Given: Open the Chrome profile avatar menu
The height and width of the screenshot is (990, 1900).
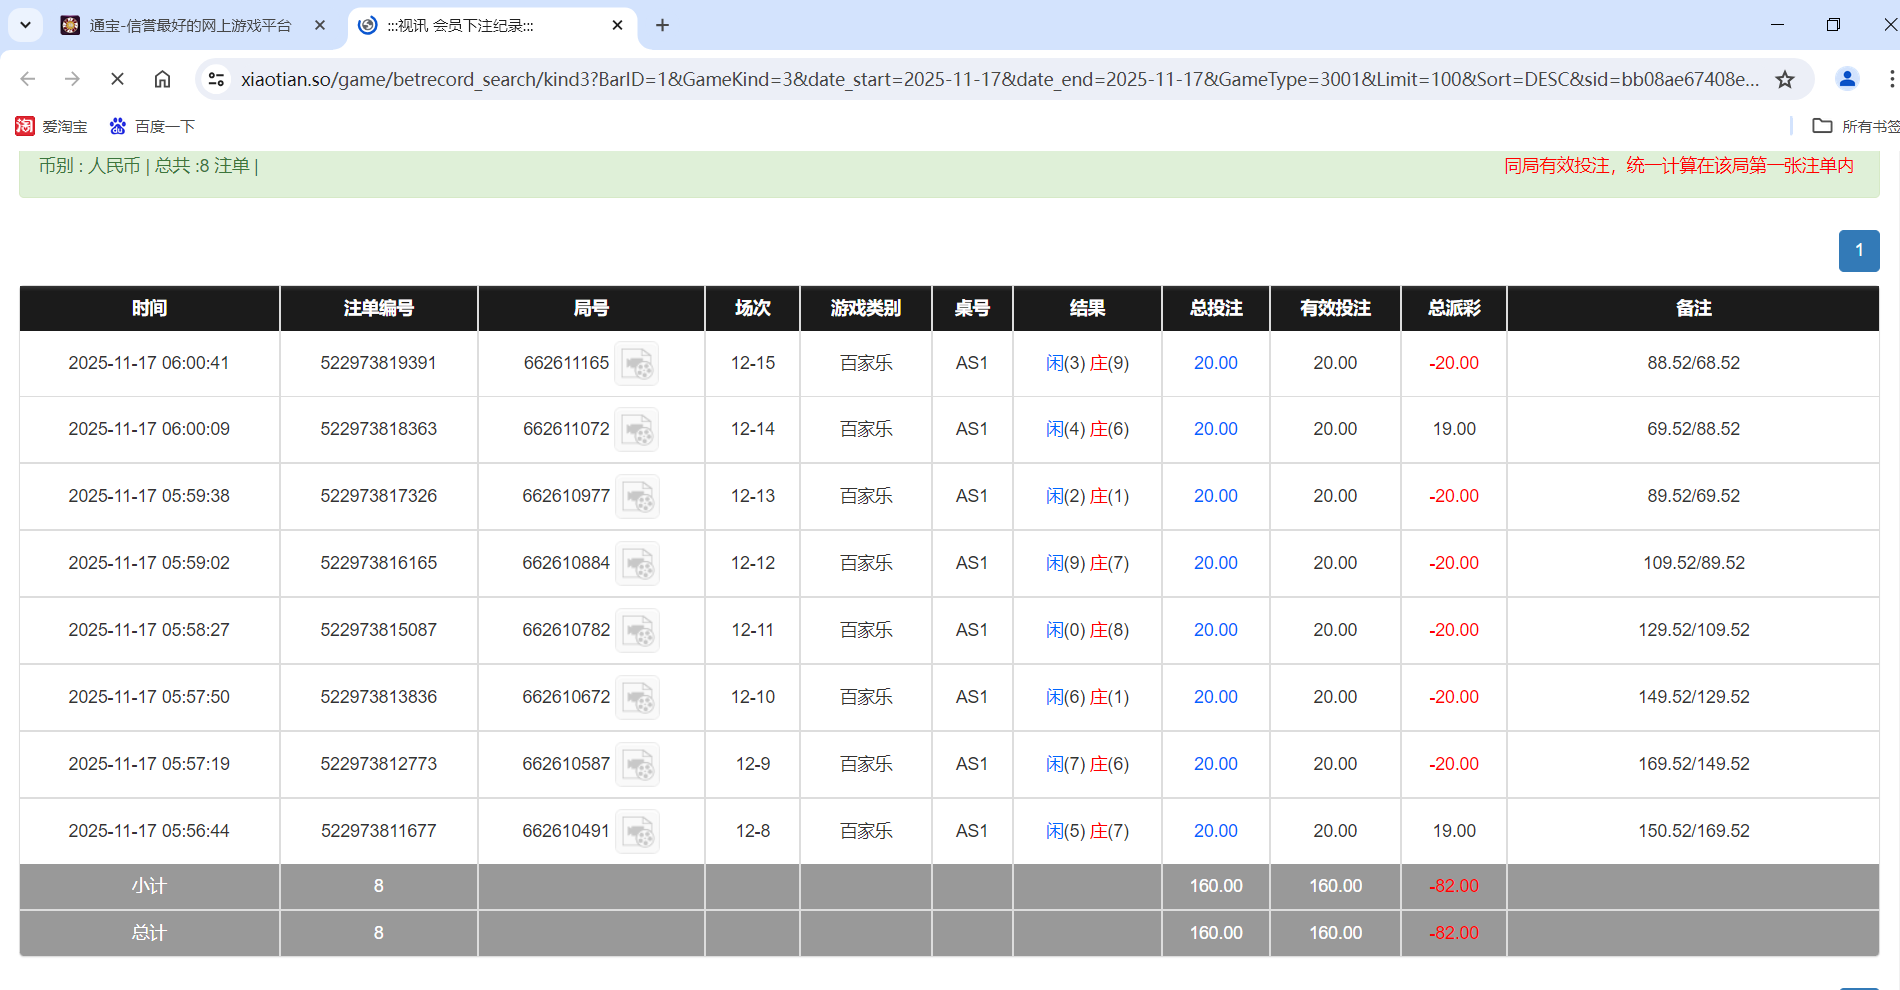Looking at the screenshot, I should tap(1847, 79).
